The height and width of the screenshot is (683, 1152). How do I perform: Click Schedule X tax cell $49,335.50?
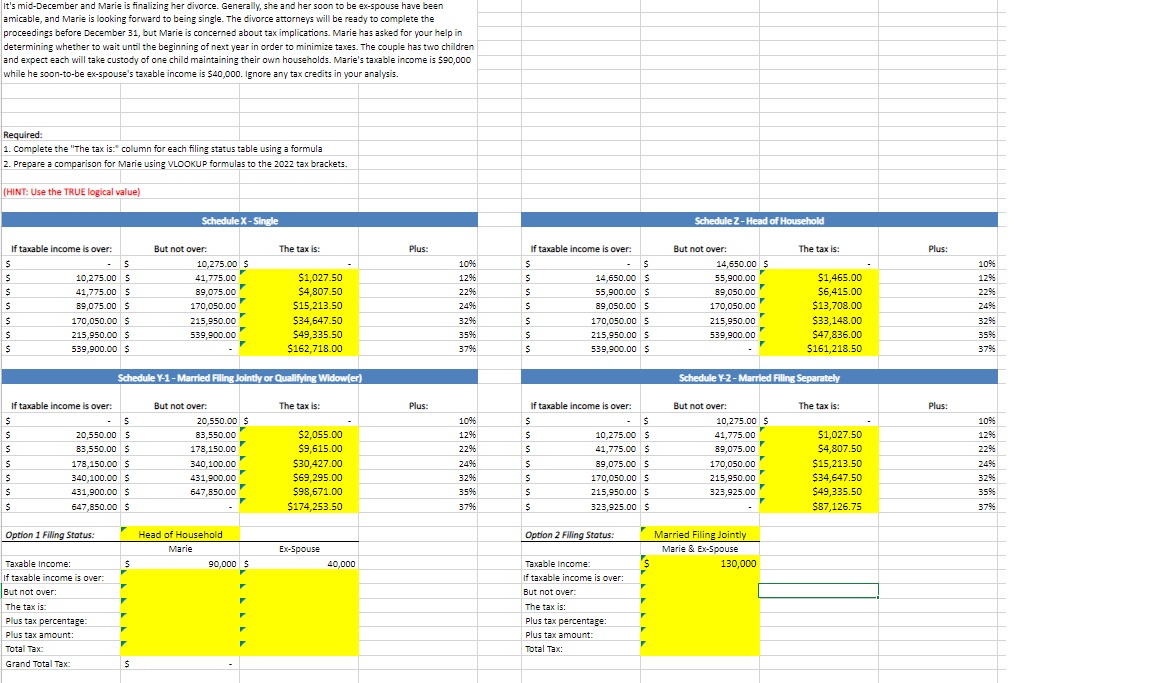pyautogui.click(x=299, y=334)
